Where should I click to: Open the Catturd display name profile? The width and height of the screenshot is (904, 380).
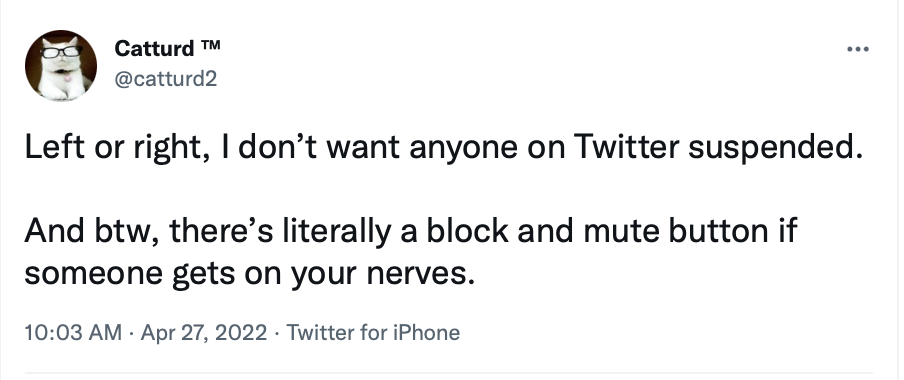[x=154, y=48]
